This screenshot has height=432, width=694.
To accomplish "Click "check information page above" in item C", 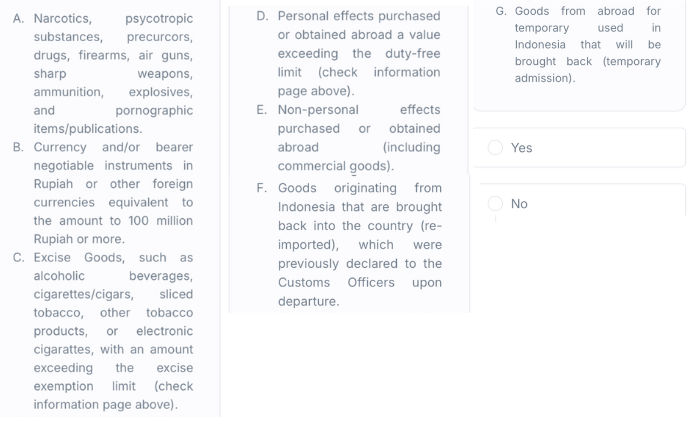I will [x=110, y=395].
